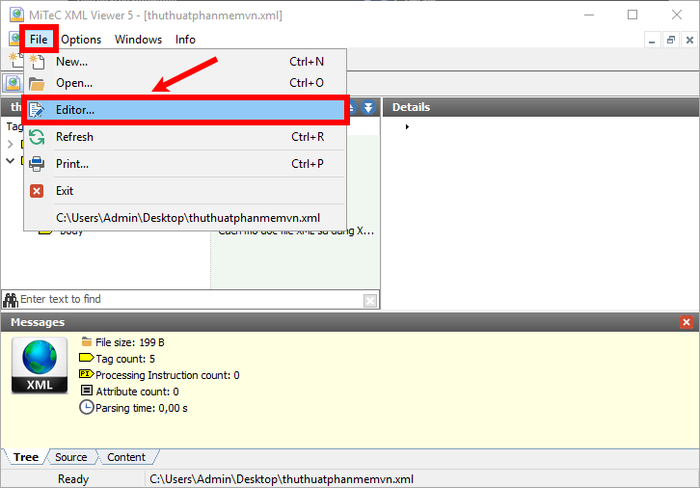
Task: Click the collapse-all down arrow in tree header
Action: coord(368,108)
